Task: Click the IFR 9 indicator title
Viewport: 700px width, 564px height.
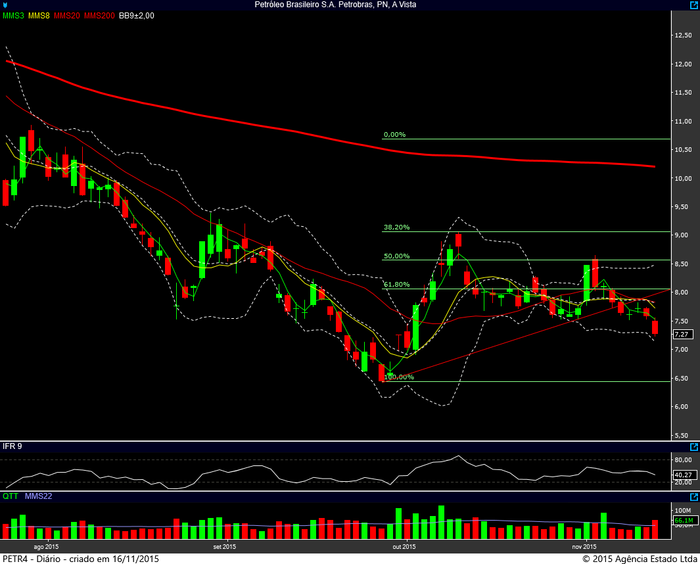Action: 13,446
